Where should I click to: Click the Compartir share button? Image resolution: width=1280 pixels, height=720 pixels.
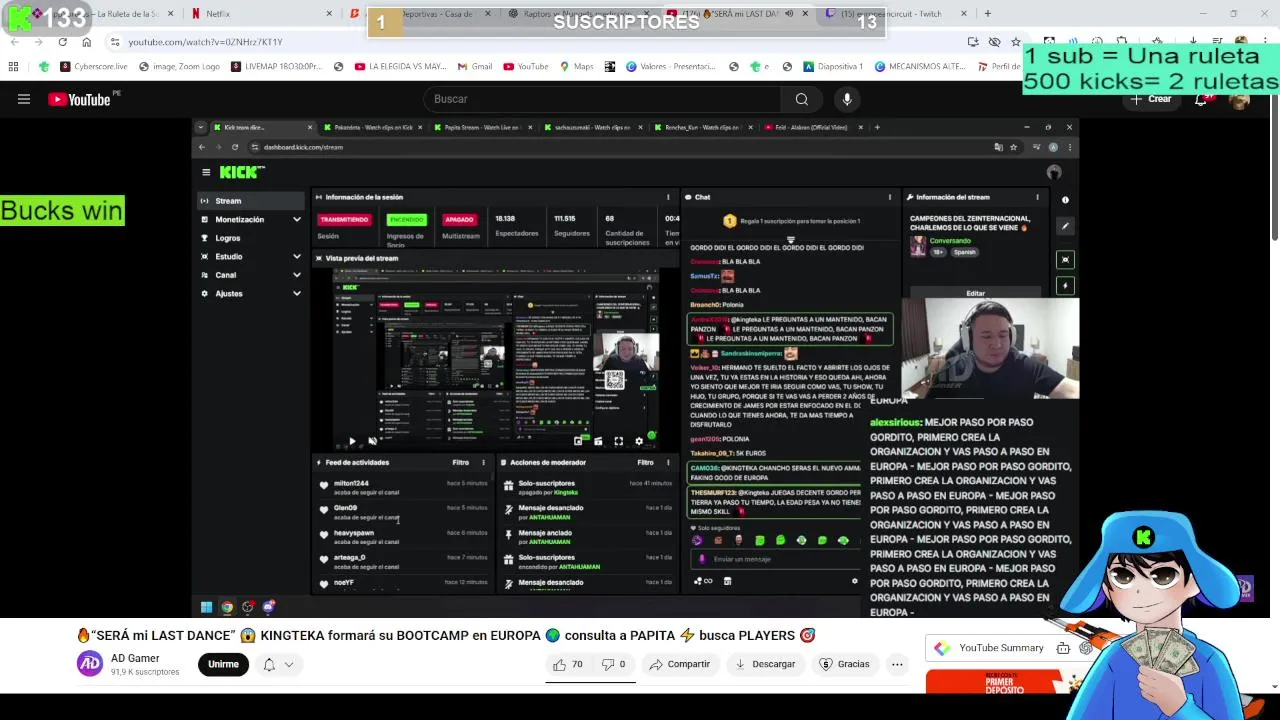[679, 664]
